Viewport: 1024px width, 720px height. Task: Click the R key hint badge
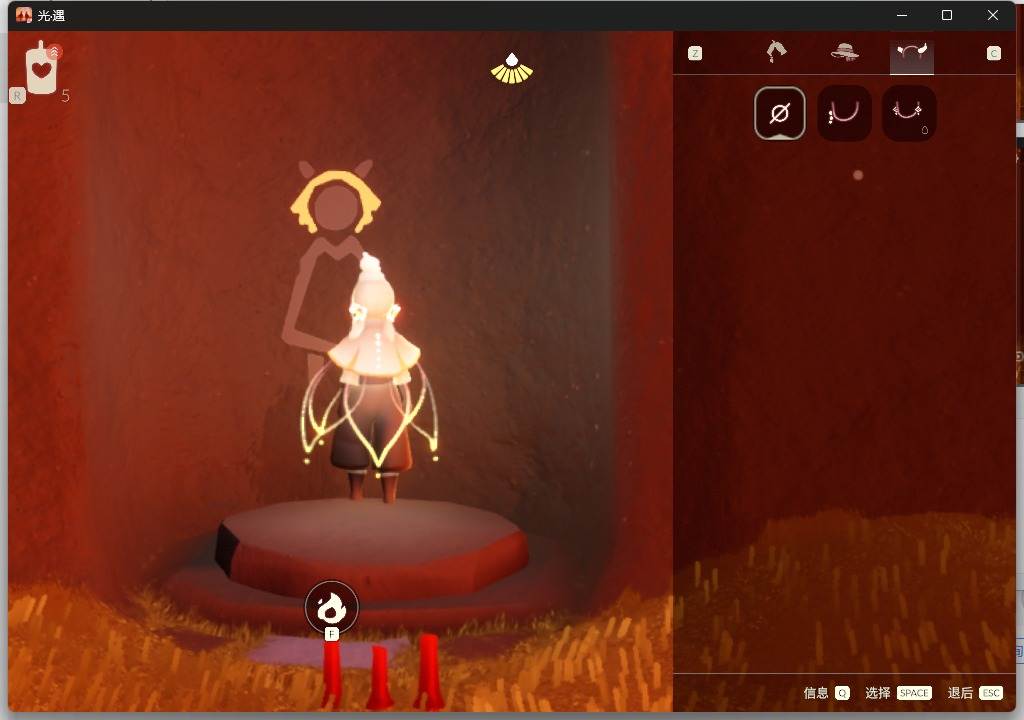point(17,96)
